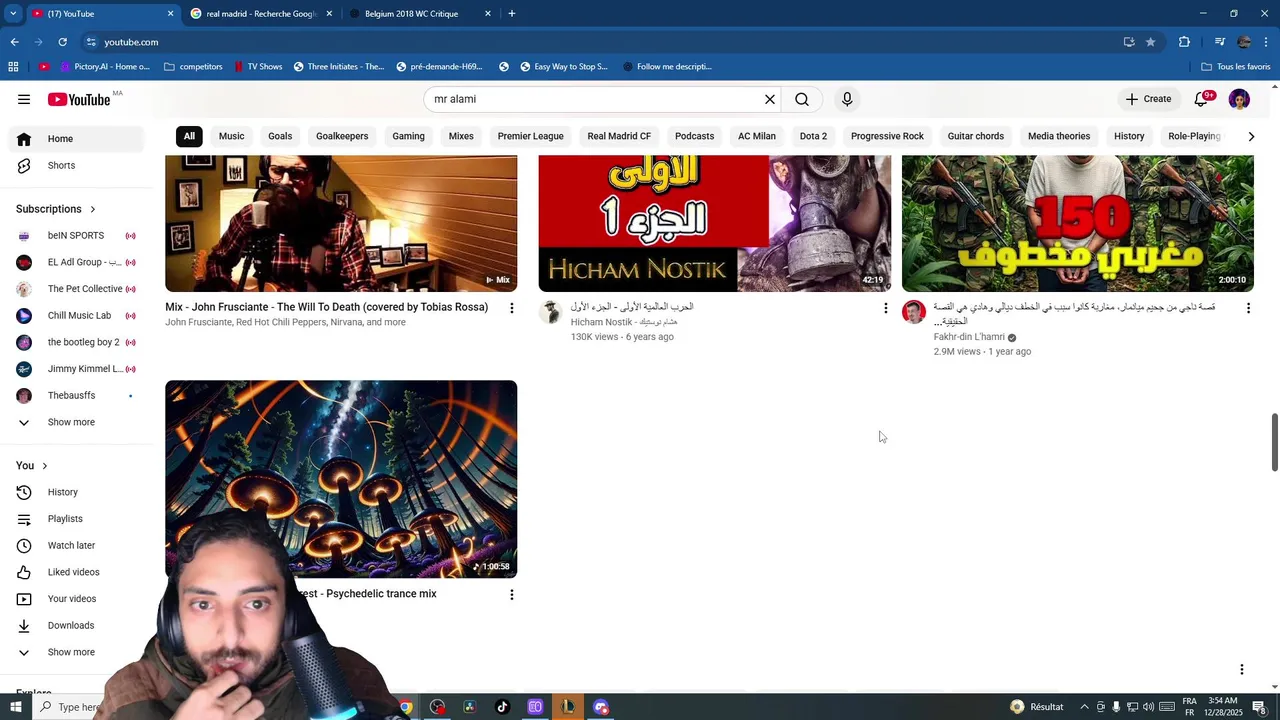Select the Media theories chip
This screenshot has width=1280, height=720.
[1059, 136]
